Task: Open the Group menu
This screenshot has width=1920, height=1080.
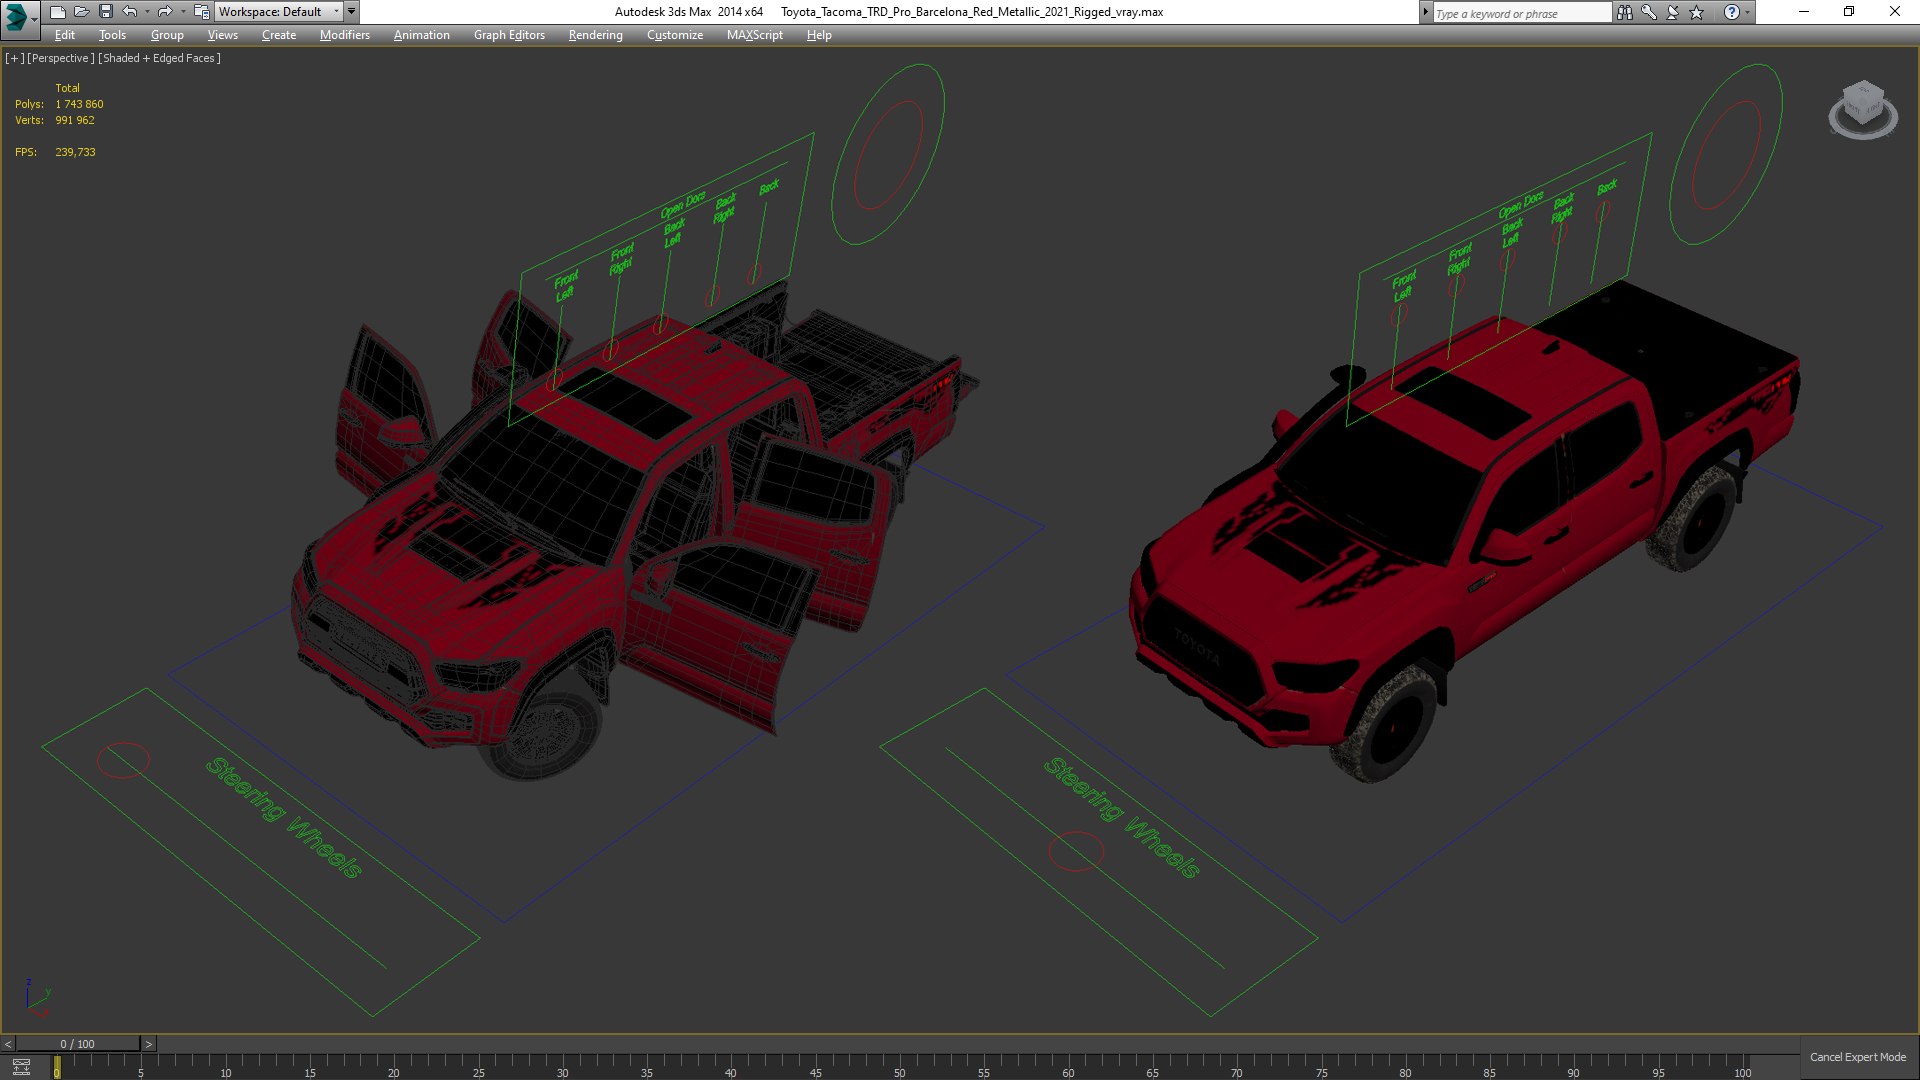Action: click(x=167, y=35)
